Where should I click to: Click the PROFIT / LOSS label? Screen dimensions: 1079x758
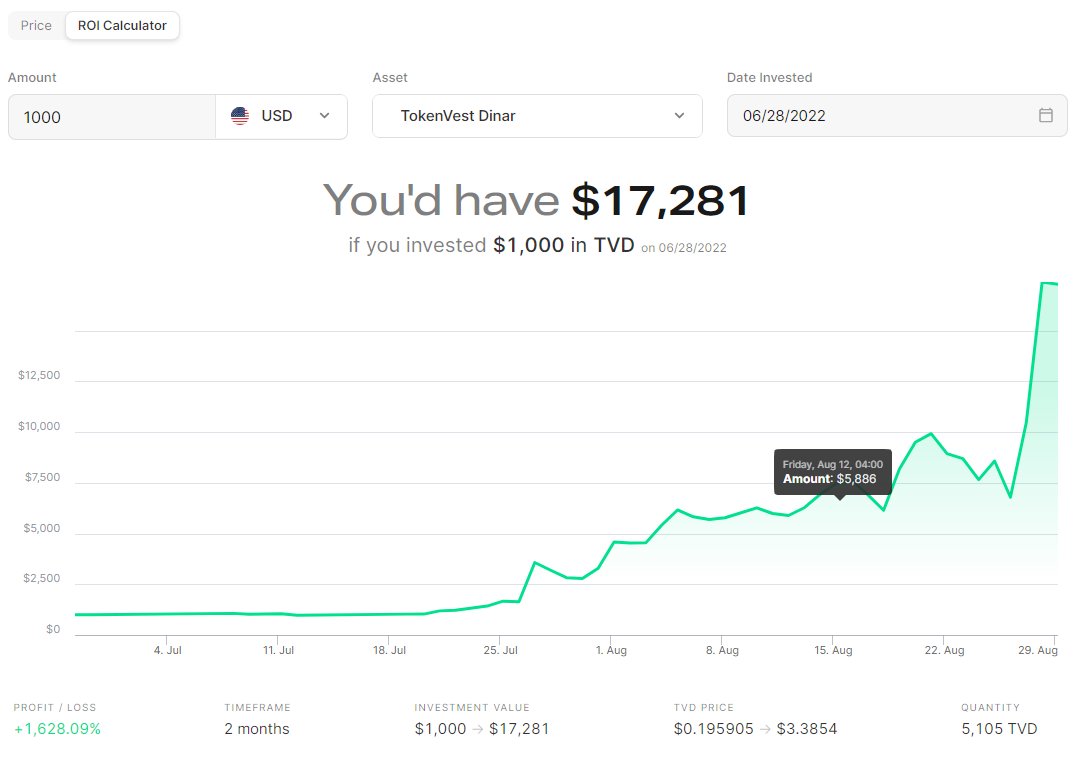[55, 708]
